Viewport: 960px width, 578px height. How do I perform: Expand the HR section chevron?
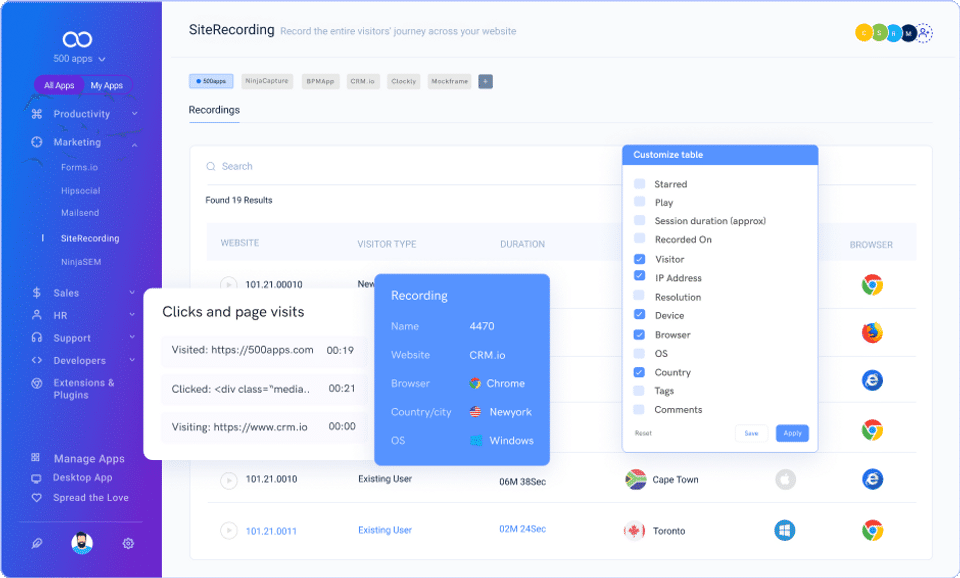[132, 315]
